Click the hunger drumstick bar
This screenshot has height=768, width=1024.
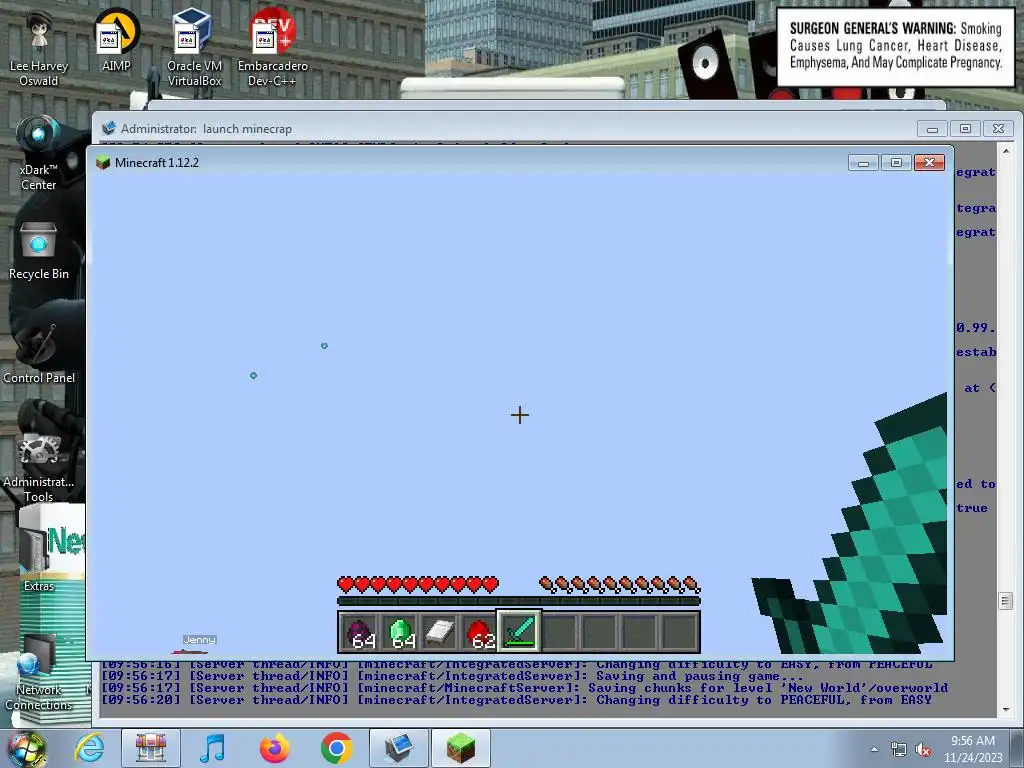click(x=619, y=584)
